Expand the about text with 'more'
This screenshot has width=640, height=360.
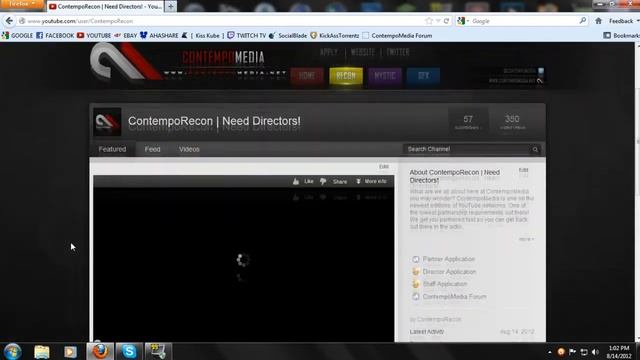click(x=526, y=239)
